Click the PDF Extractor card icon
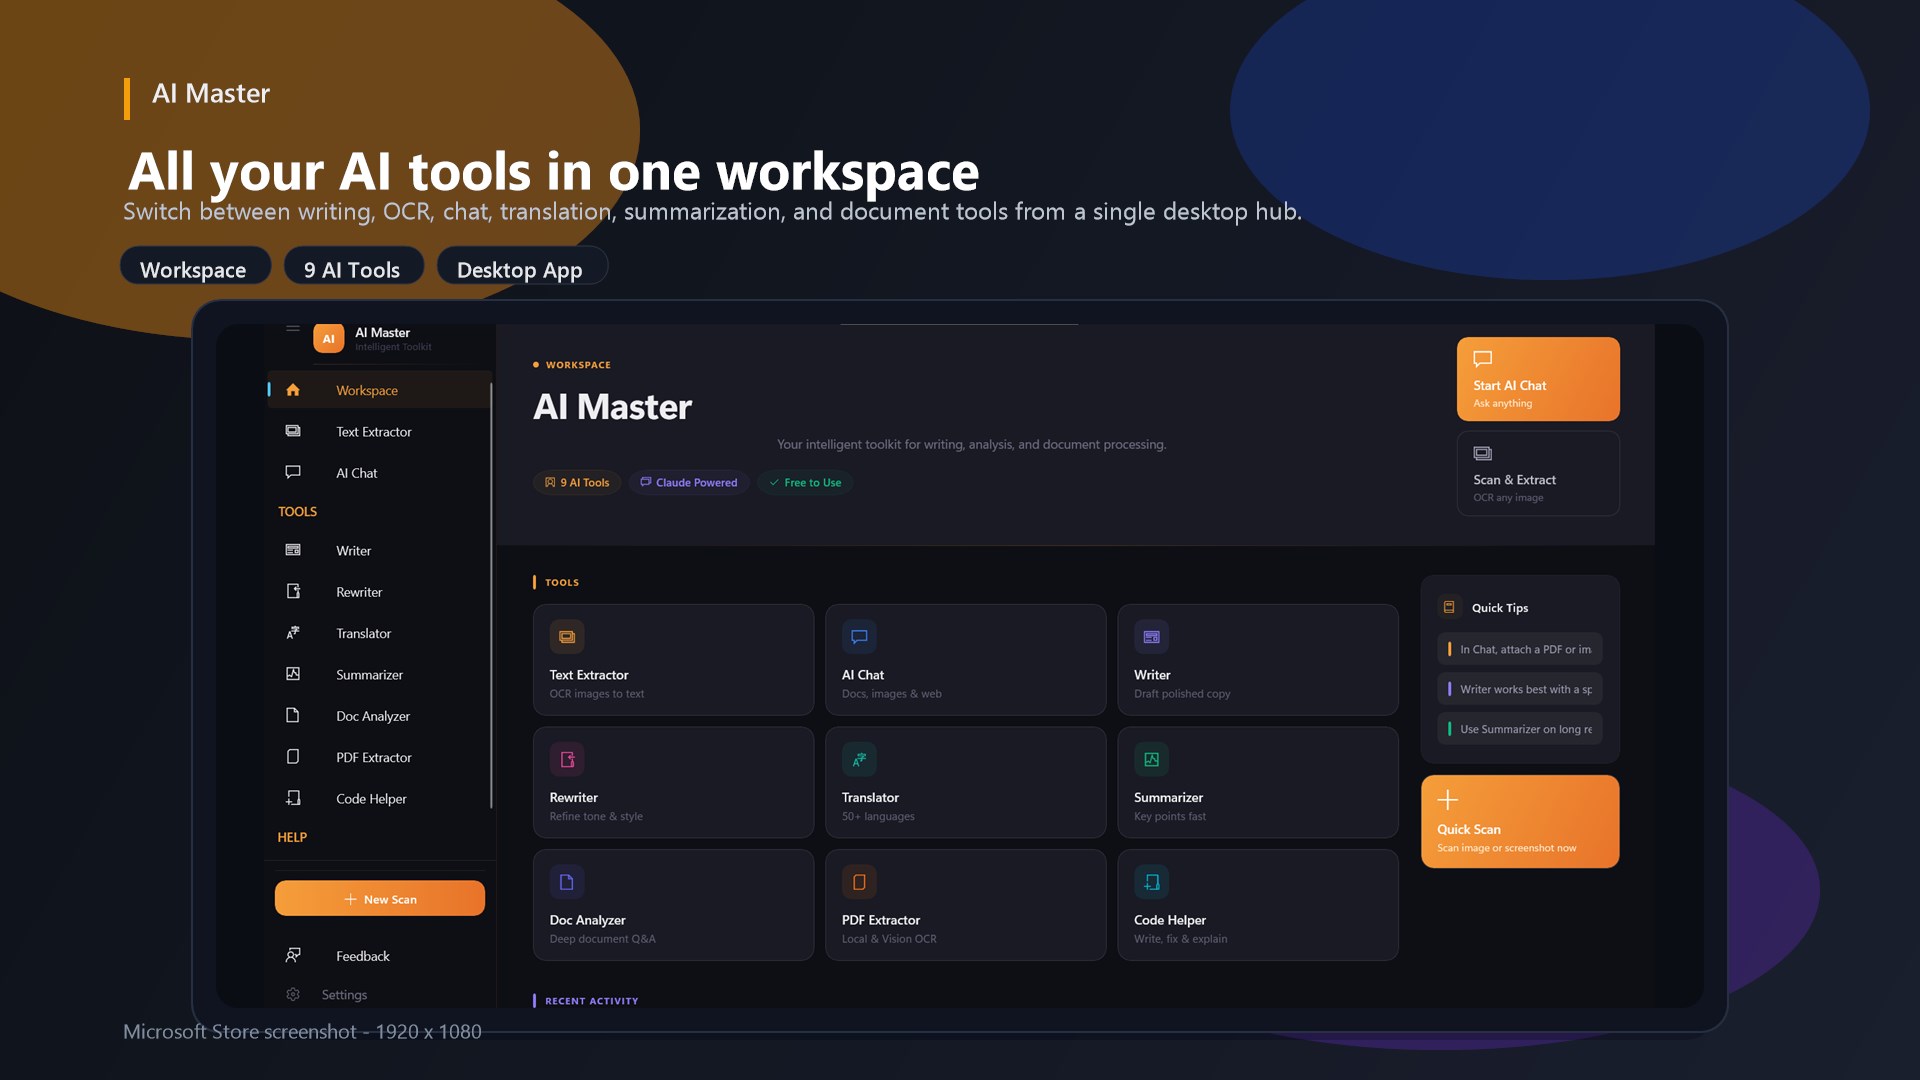The height and width of the screenshot is (1080, 1920). (859, 882)
